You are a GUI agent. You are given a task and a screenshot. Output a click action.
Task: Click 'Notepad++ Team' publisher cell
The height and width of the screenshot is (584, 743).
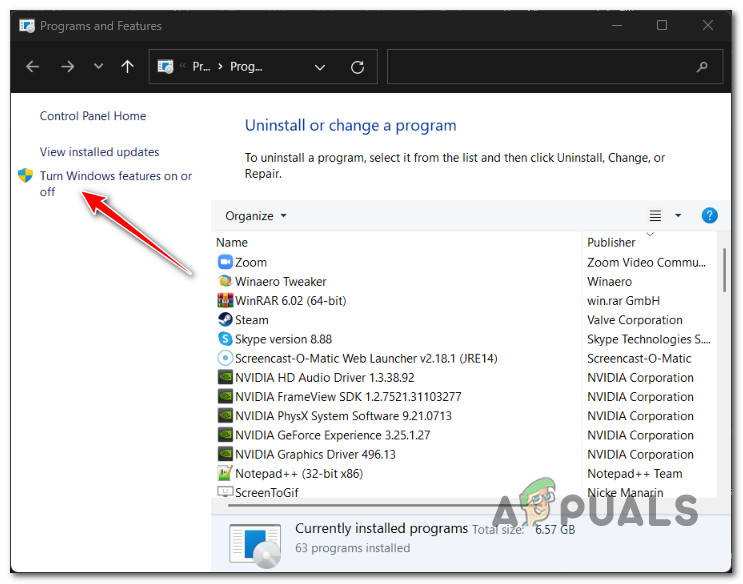coord(634,474)
